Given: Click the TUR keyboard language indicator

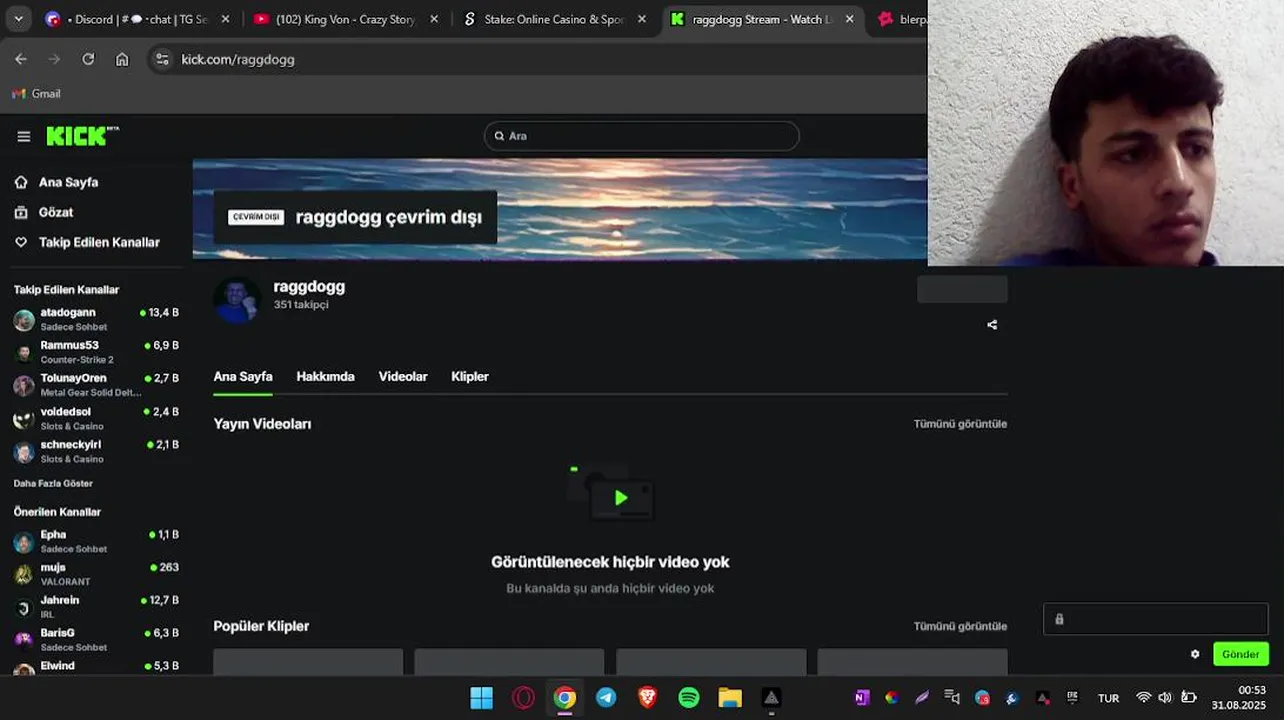Looking at the screenshot, I should coord(1108,698).
